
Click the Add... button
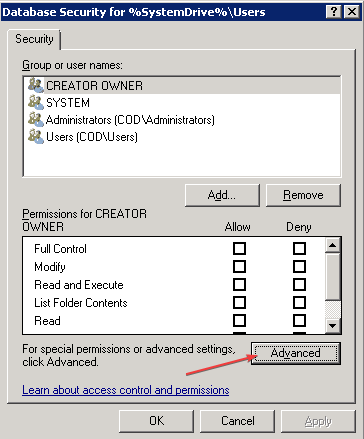click(x=222, y=195)
